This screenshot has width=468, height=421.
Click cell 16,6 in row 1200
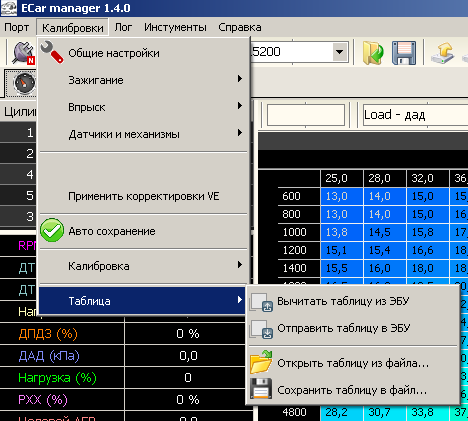click(x=428, y=250)
